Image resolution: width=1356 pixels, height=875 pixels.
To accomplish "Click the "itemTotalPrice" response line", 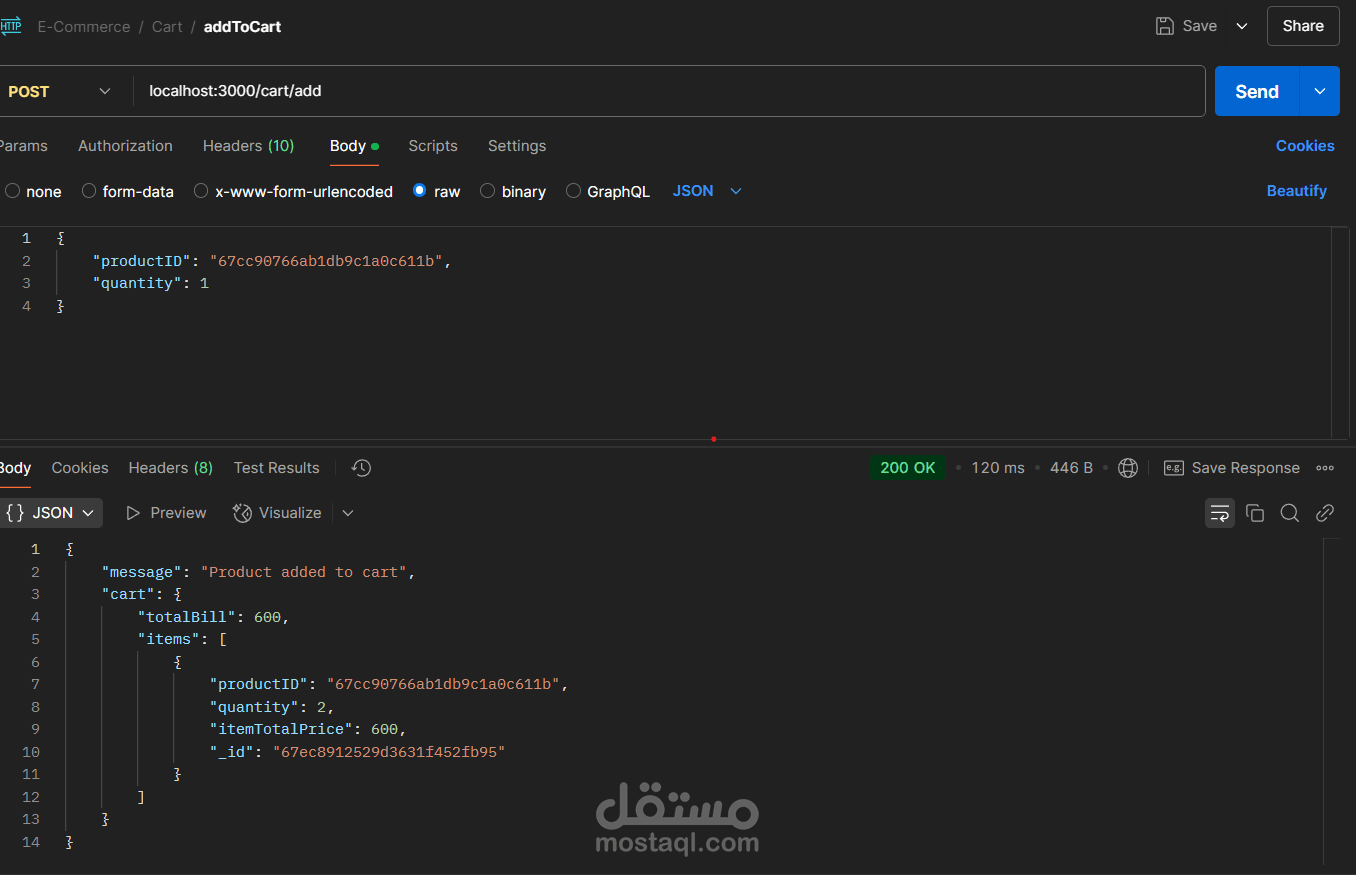I will (308, 729).
